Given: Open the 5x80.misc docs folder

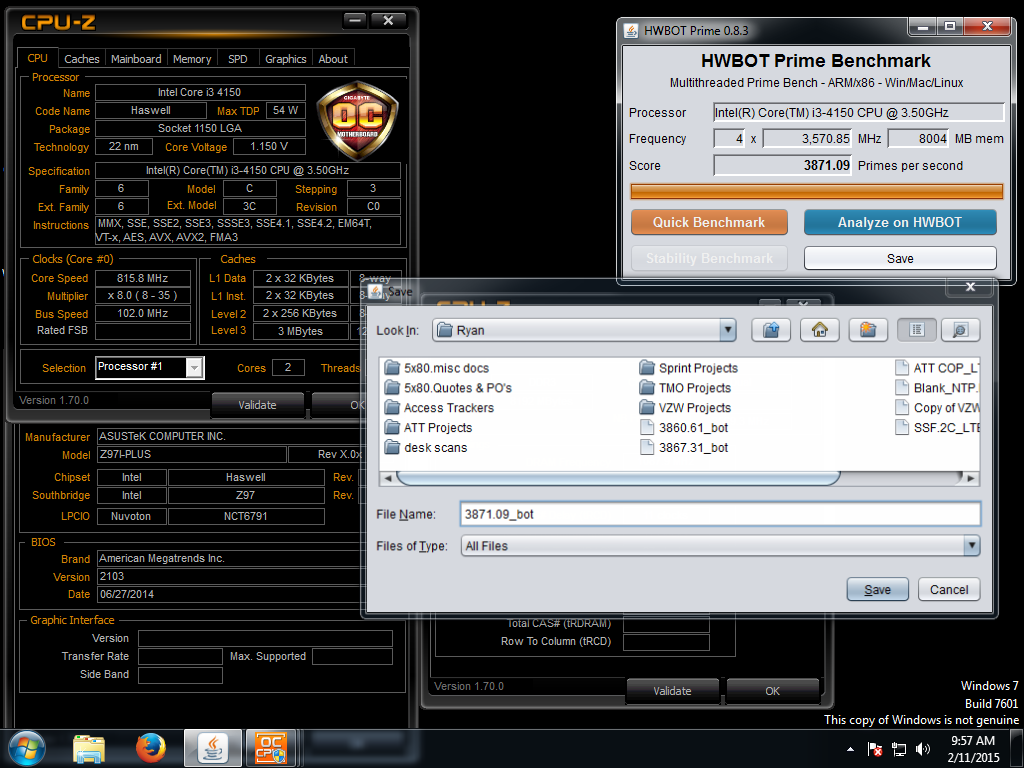Looking at the screenshot, I should (437, 368).
